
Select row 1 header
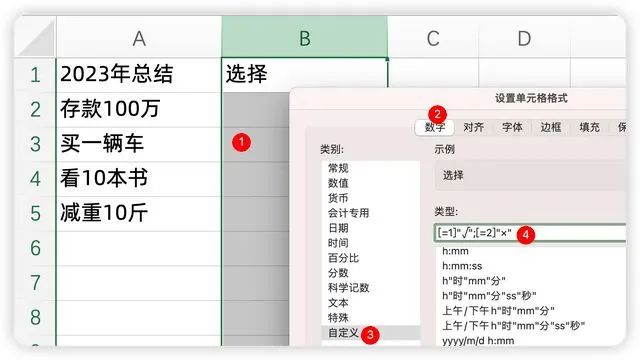point(36,75)
